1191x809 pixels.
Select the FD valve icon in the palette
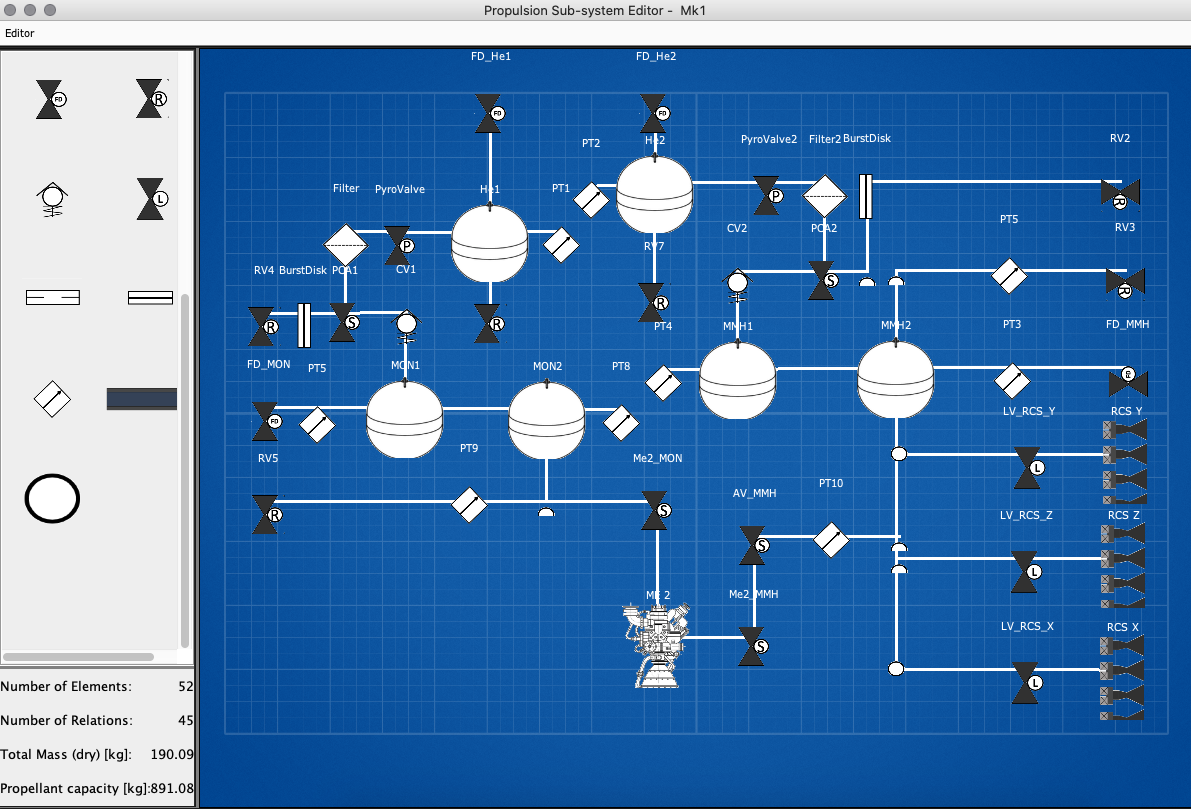(x=52, y=100)
